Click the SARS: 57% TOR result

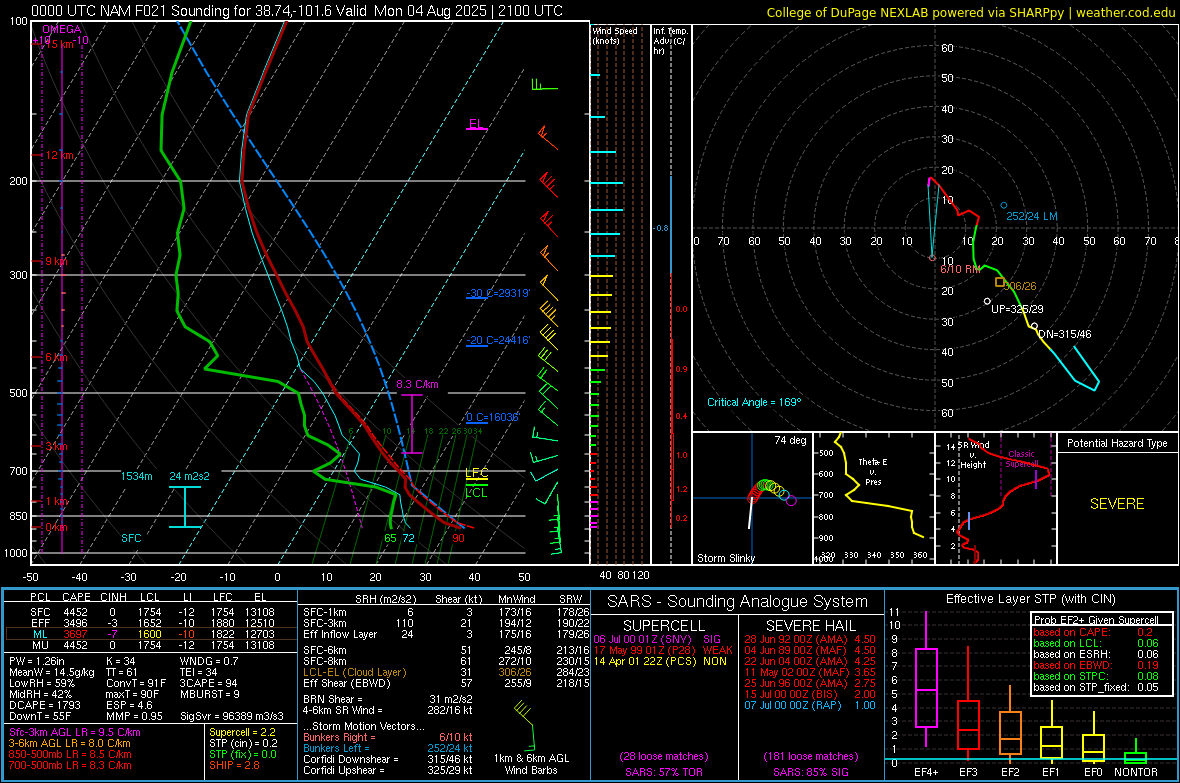point(663,772)
